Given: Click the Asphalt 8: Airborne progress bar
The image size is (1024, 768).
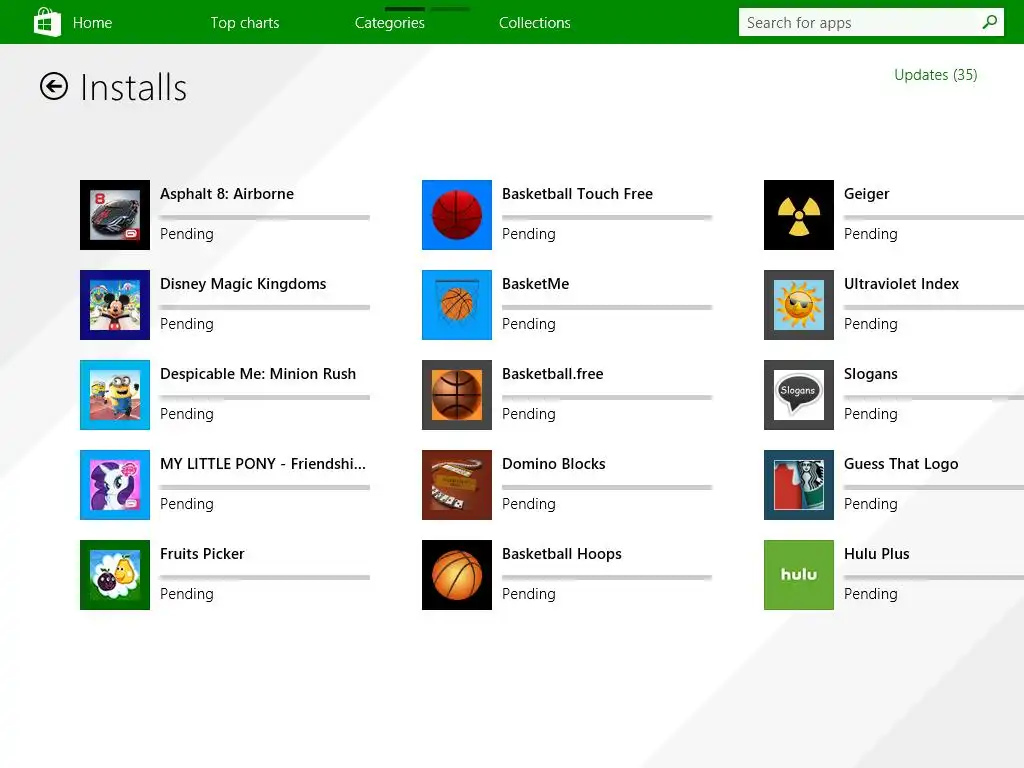Looking at the screenshot, I should (x=265, y=217).
